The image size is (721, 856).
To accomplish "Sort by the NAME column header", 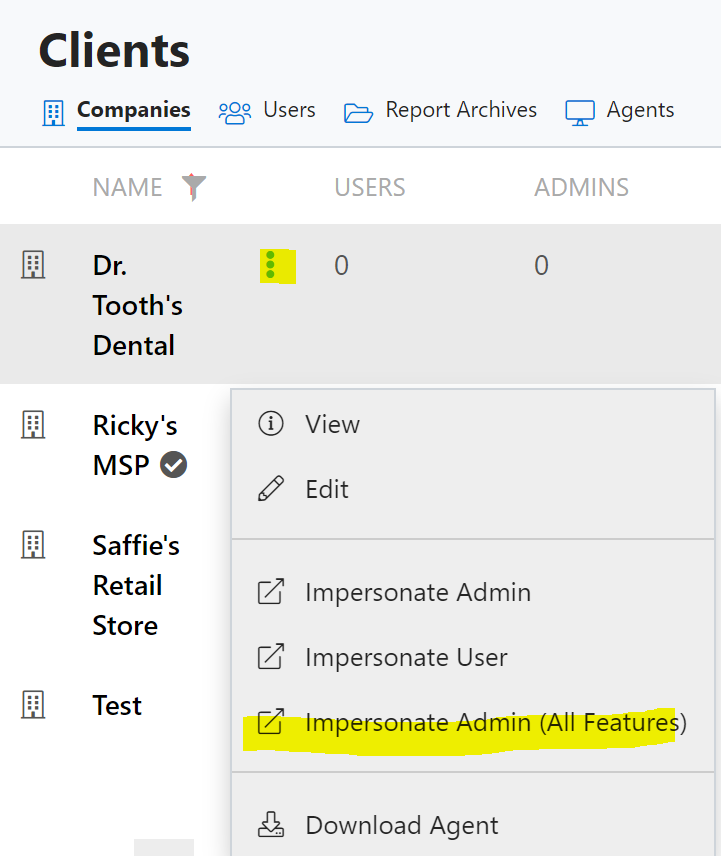I will [127, 187].
